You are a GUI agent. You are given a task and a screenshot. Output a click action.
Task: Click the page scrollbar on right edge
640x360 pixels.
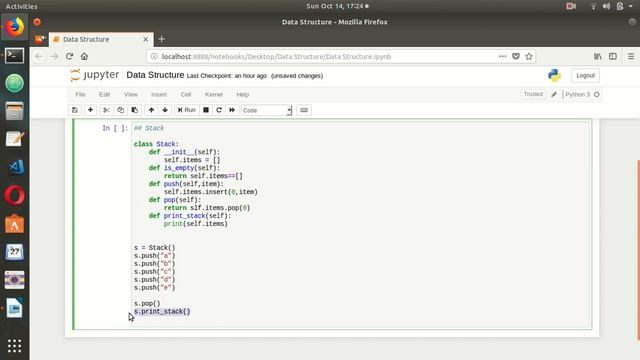click(x=638, y=250)
